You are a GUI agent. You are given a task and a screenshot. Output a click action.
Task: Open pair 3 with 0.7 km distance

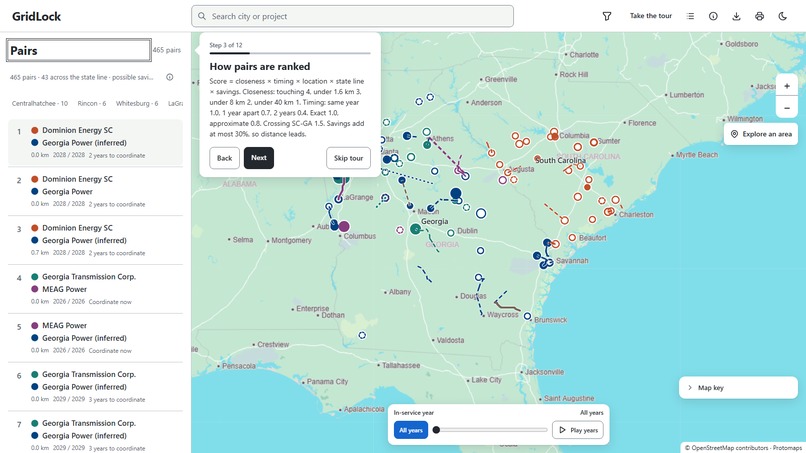tap(95, 240)
